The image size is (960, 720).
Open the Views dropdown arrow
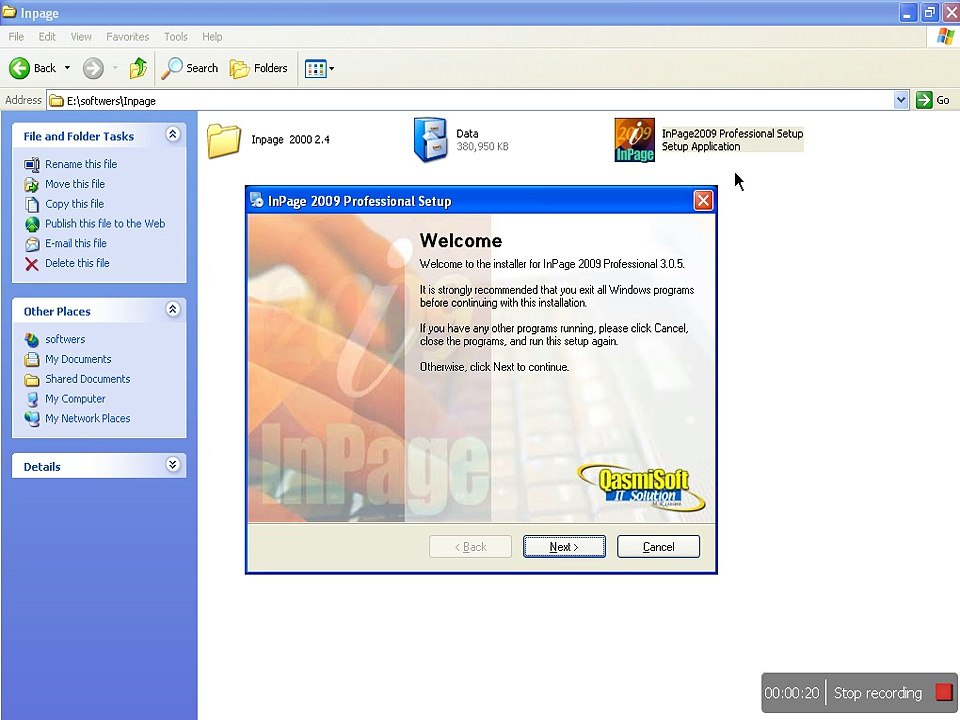(332, 69)
